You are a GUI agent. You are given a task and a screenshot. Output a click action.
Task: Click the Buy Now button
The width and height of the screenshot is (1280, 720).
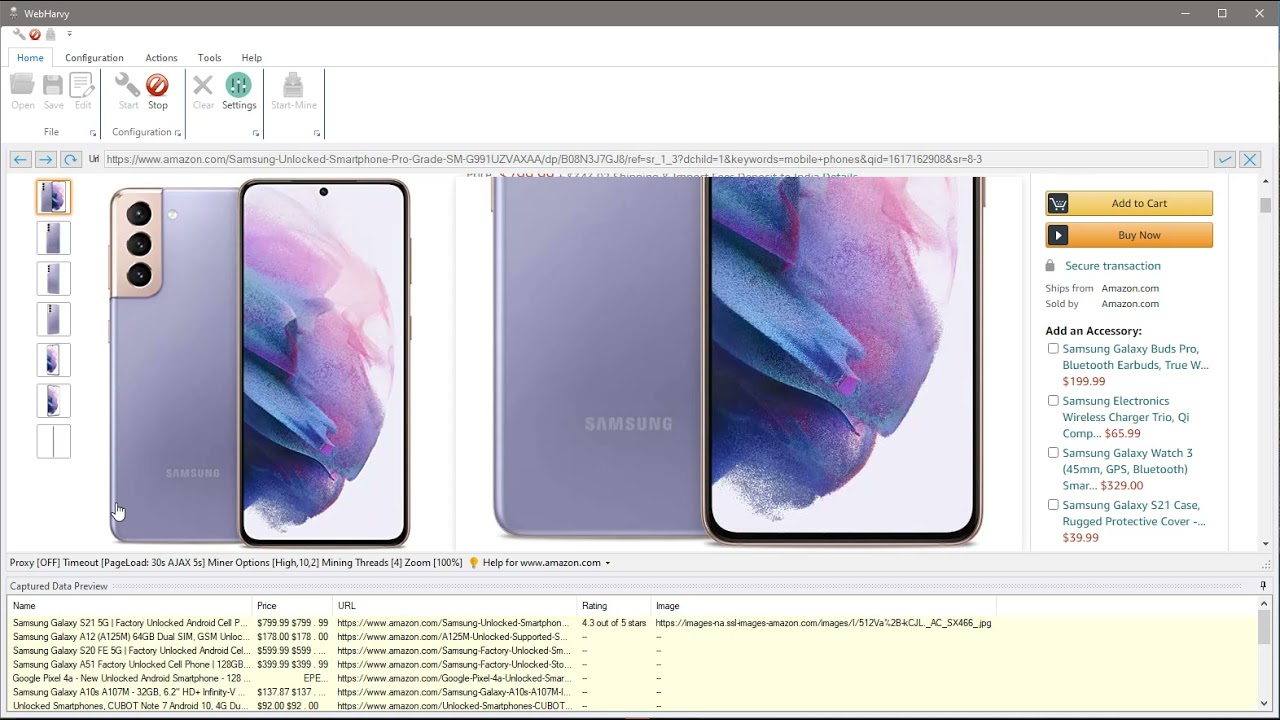tap(1129, 235)
